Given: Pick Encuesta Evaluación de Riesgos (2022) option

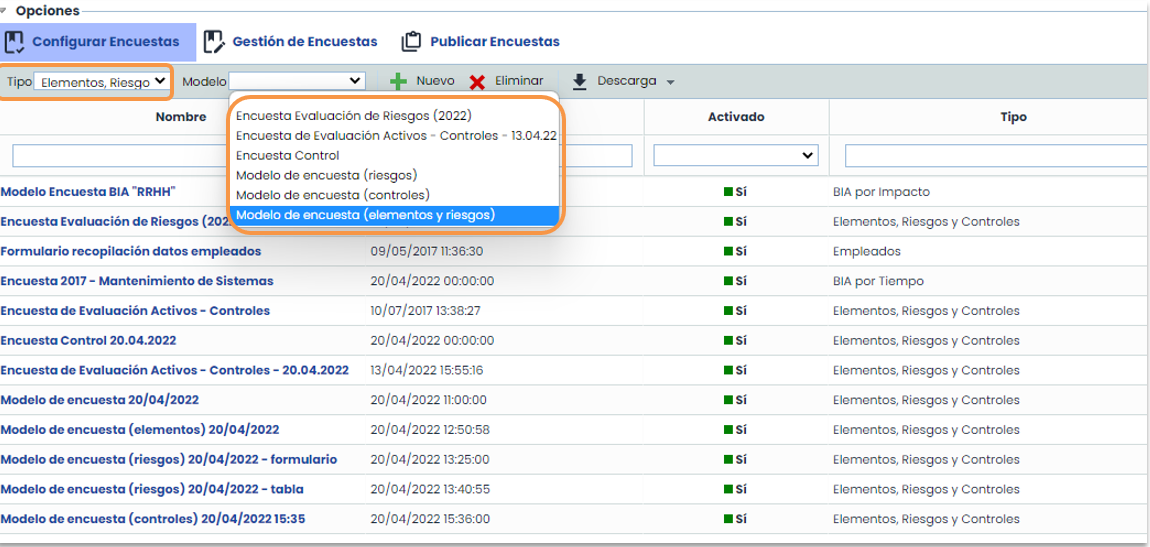Looking at the screenshot, I should pyautogui.click(x=352, y=115).
